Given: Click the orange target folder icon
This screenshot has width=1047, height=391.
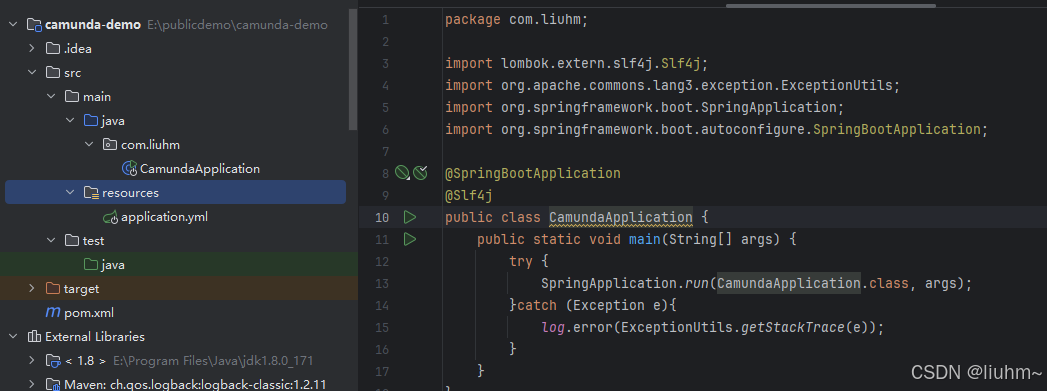Looking at the screenshot, I should coord(52,289).
